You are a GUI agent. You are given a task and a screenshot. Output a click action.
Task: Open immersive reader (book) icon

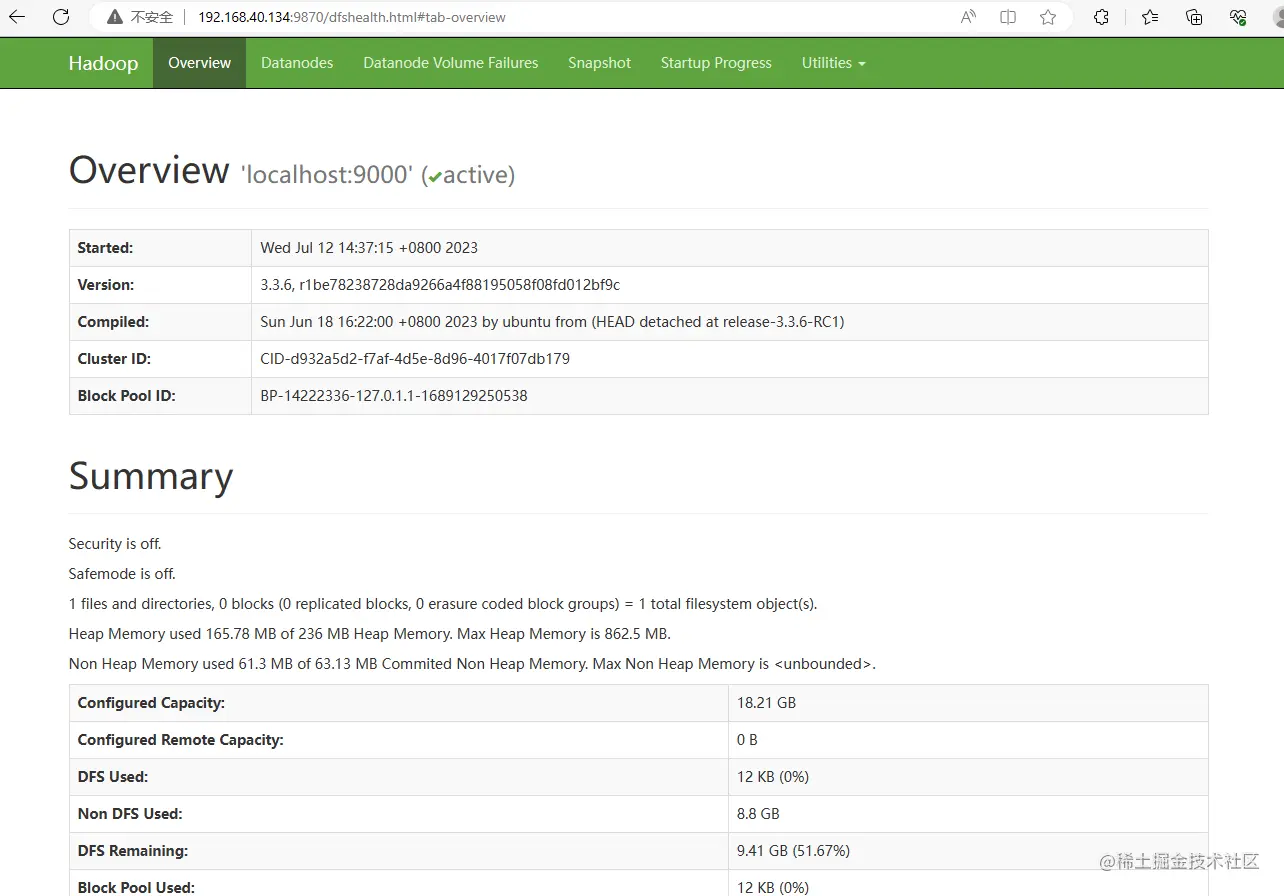tap(1008, 17)
